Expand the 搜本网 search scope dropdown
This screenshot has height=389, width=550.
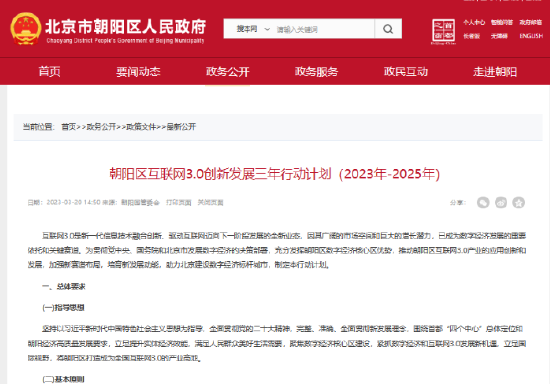pos(253,29)
